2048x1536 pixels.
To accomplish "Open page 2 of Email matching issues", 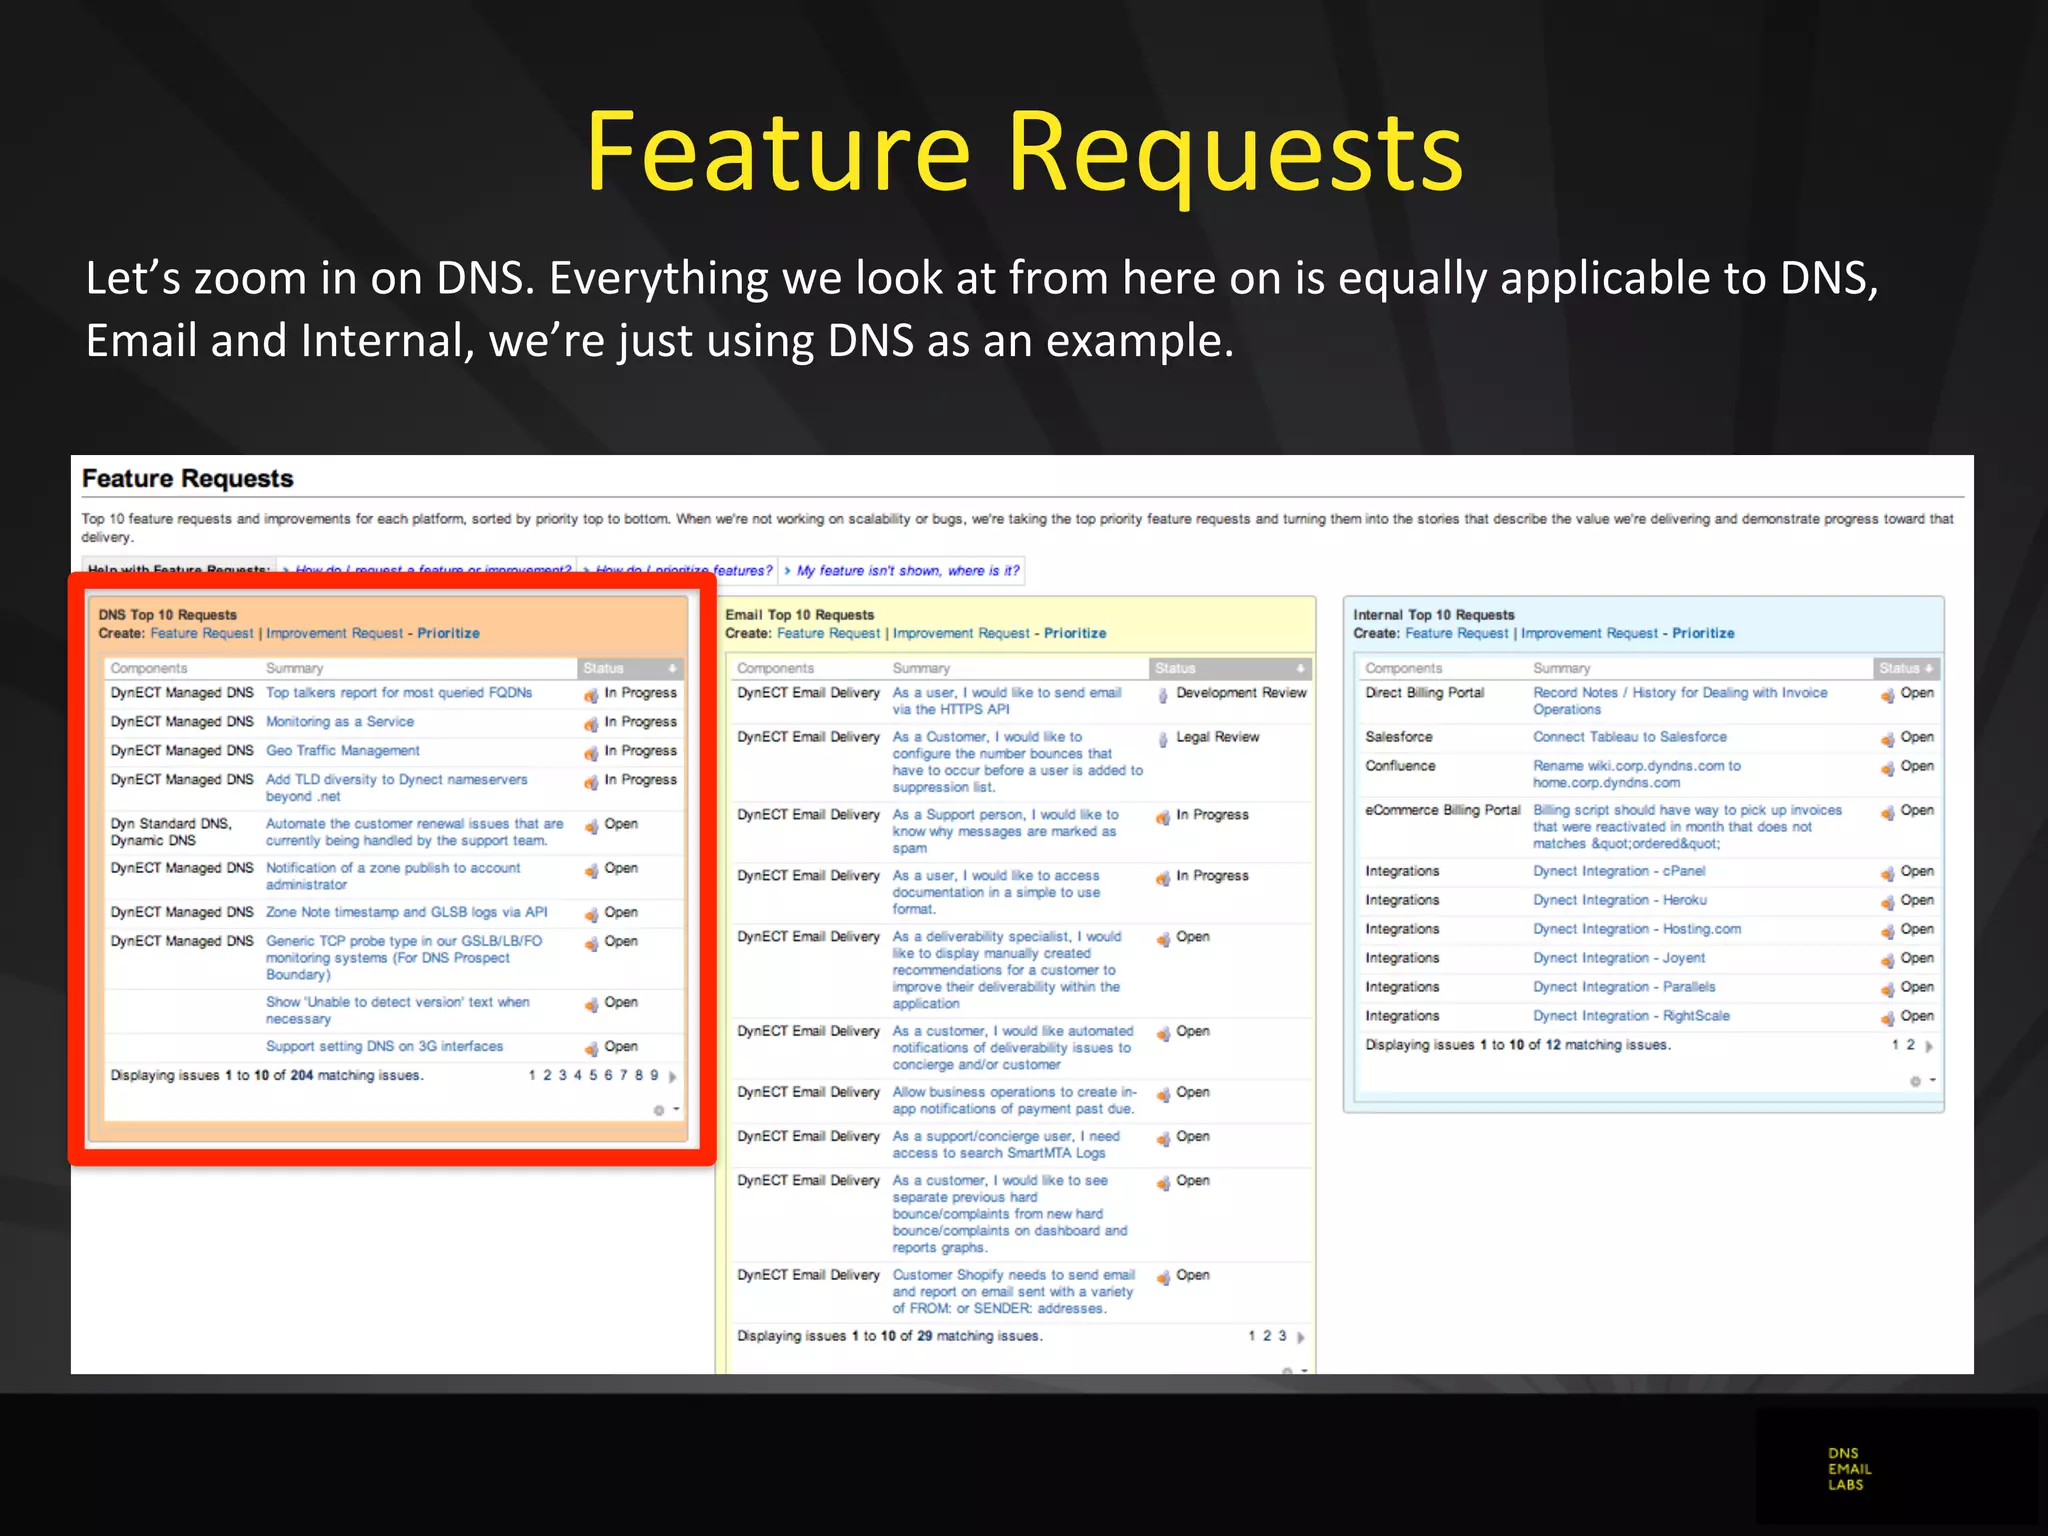I will click(1267, 1336).
